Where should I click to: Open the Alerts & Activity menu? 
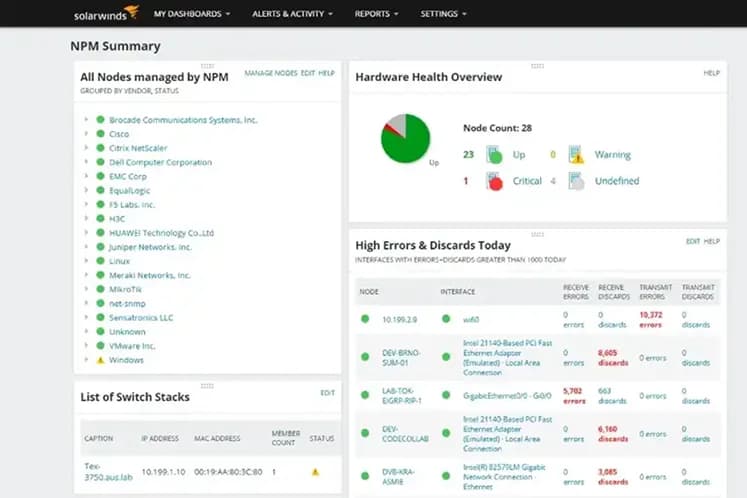(x=292, y=14)
